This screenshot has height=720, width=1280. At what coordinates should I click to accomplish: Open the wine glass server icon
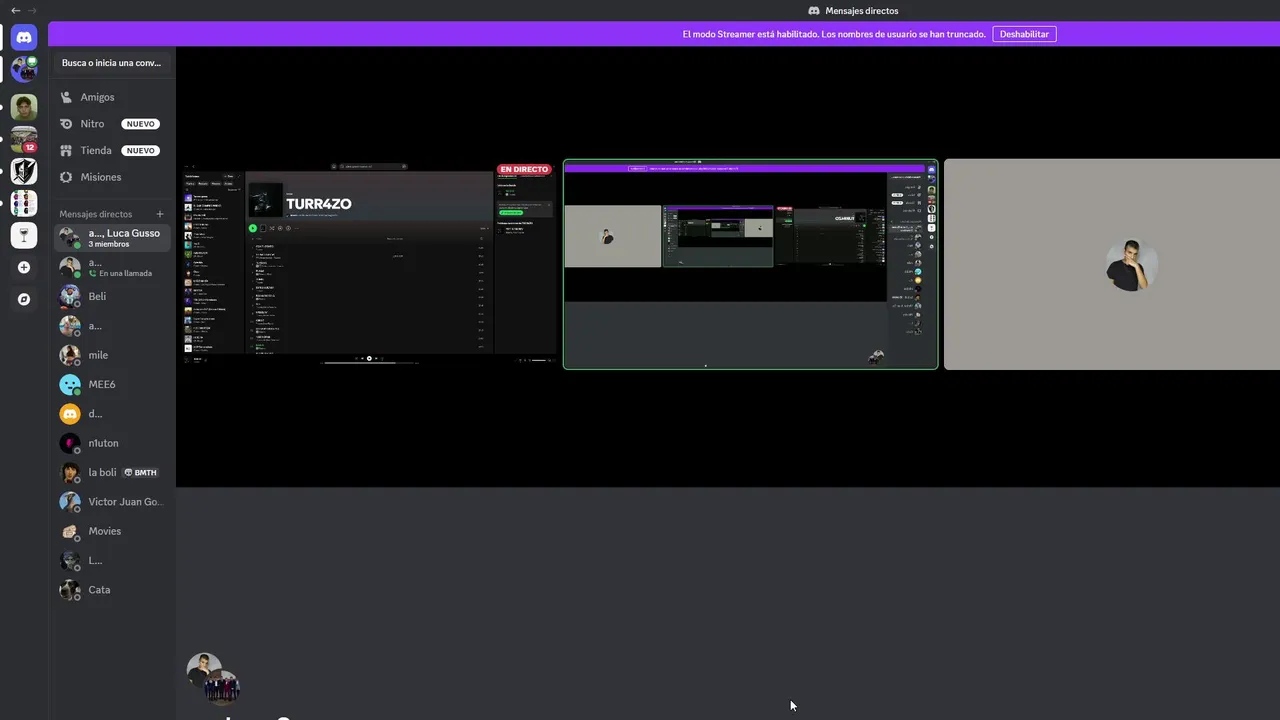coord(24,235)
